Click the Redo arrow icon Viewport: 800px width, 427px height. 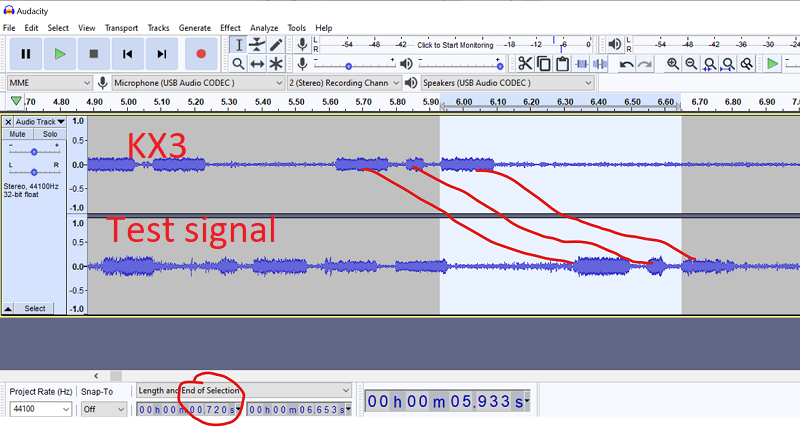point(645,64)
